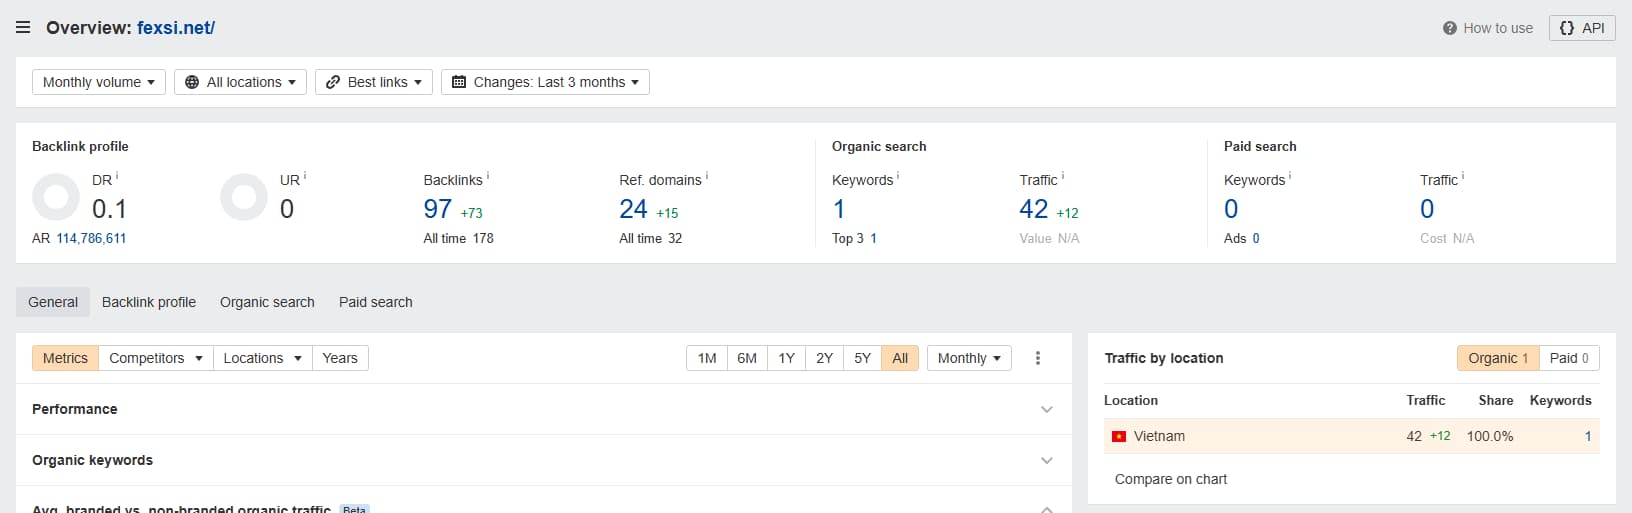
Task: Select the Years chart mode
Action: click(x=340, y=358)
